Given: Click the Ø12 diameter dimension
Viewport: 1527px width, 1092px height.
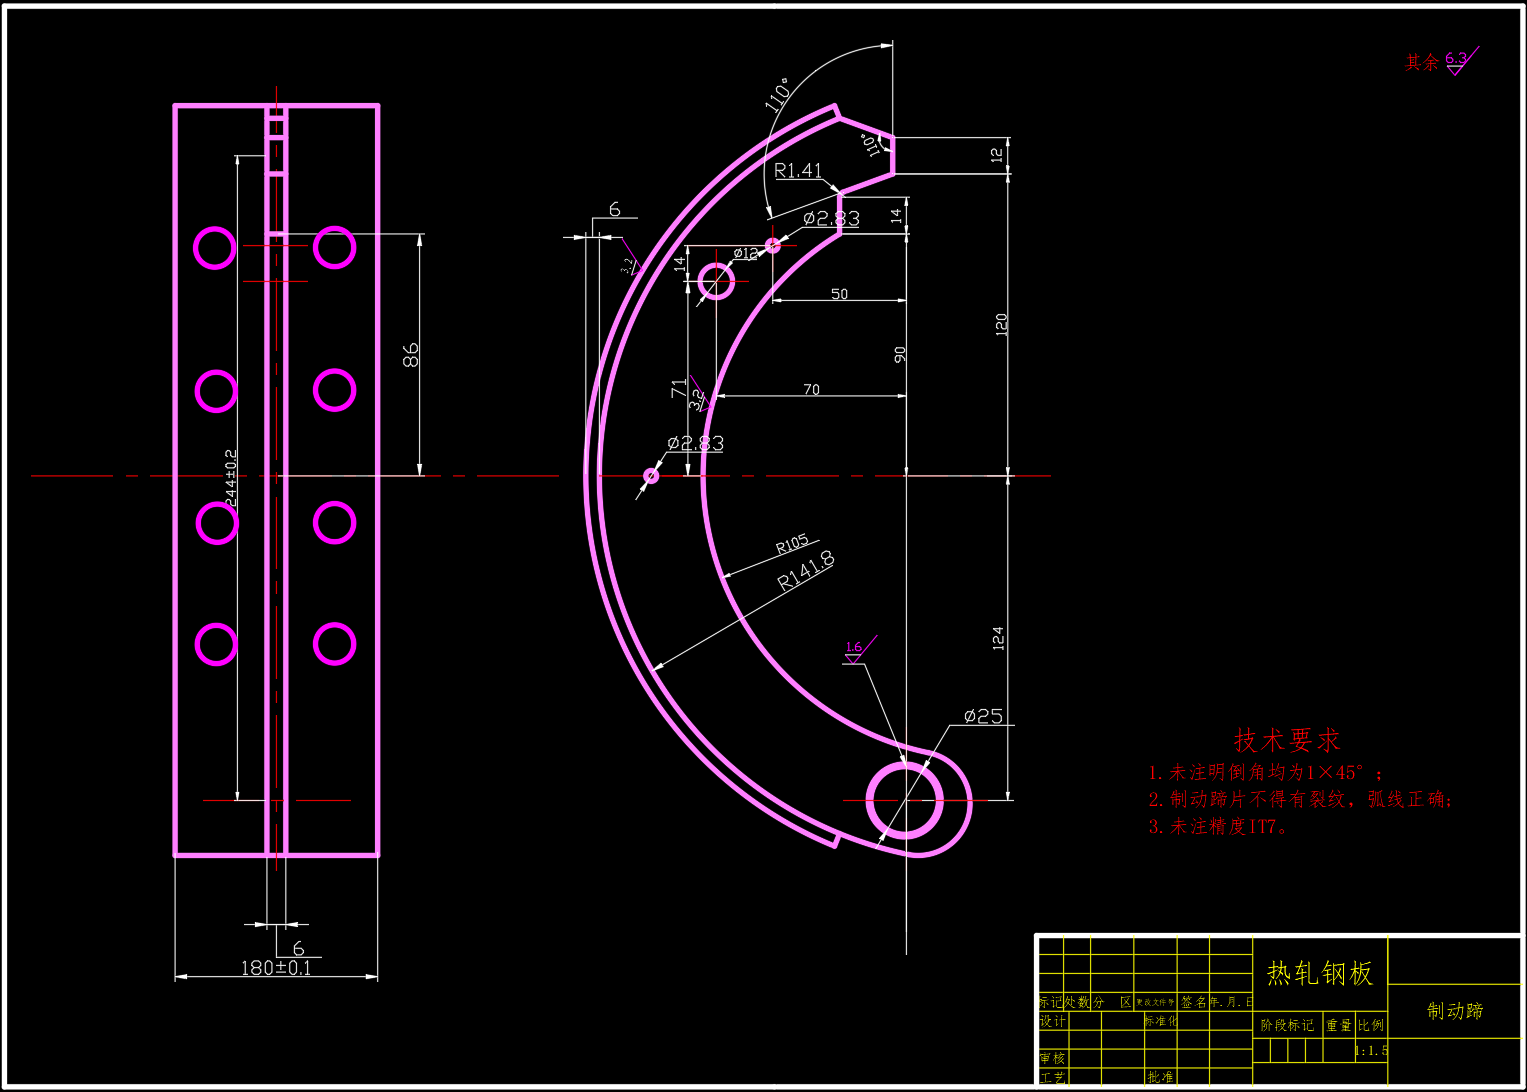Looking at the screenshot, I should point(746,253).
